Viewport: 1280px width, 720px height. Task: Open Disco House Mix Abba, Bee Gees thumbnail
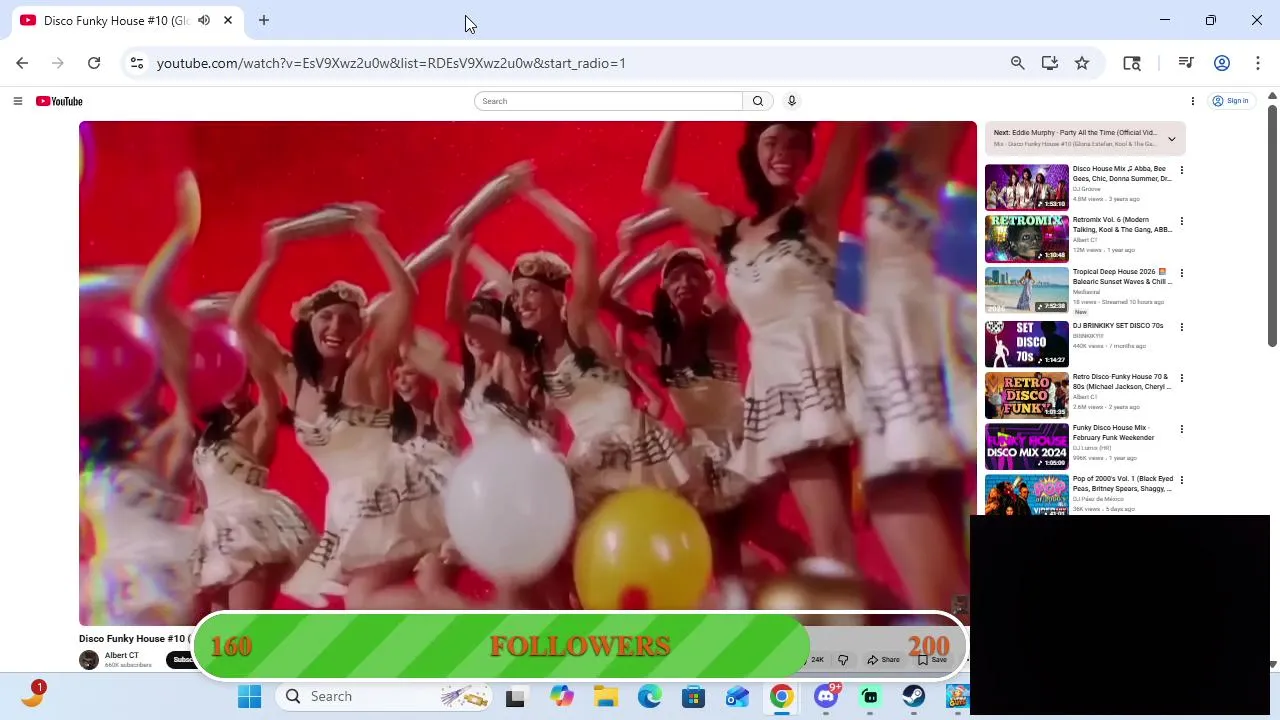1027,187
